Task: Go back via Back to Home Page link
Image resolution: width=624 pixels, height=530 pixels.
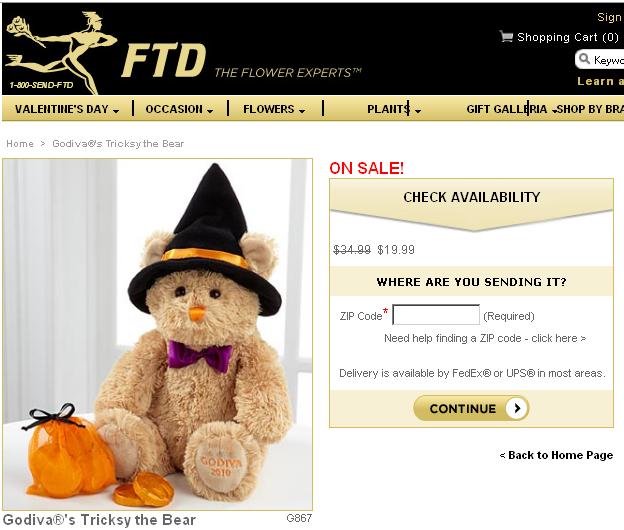Action: [556, 455]
